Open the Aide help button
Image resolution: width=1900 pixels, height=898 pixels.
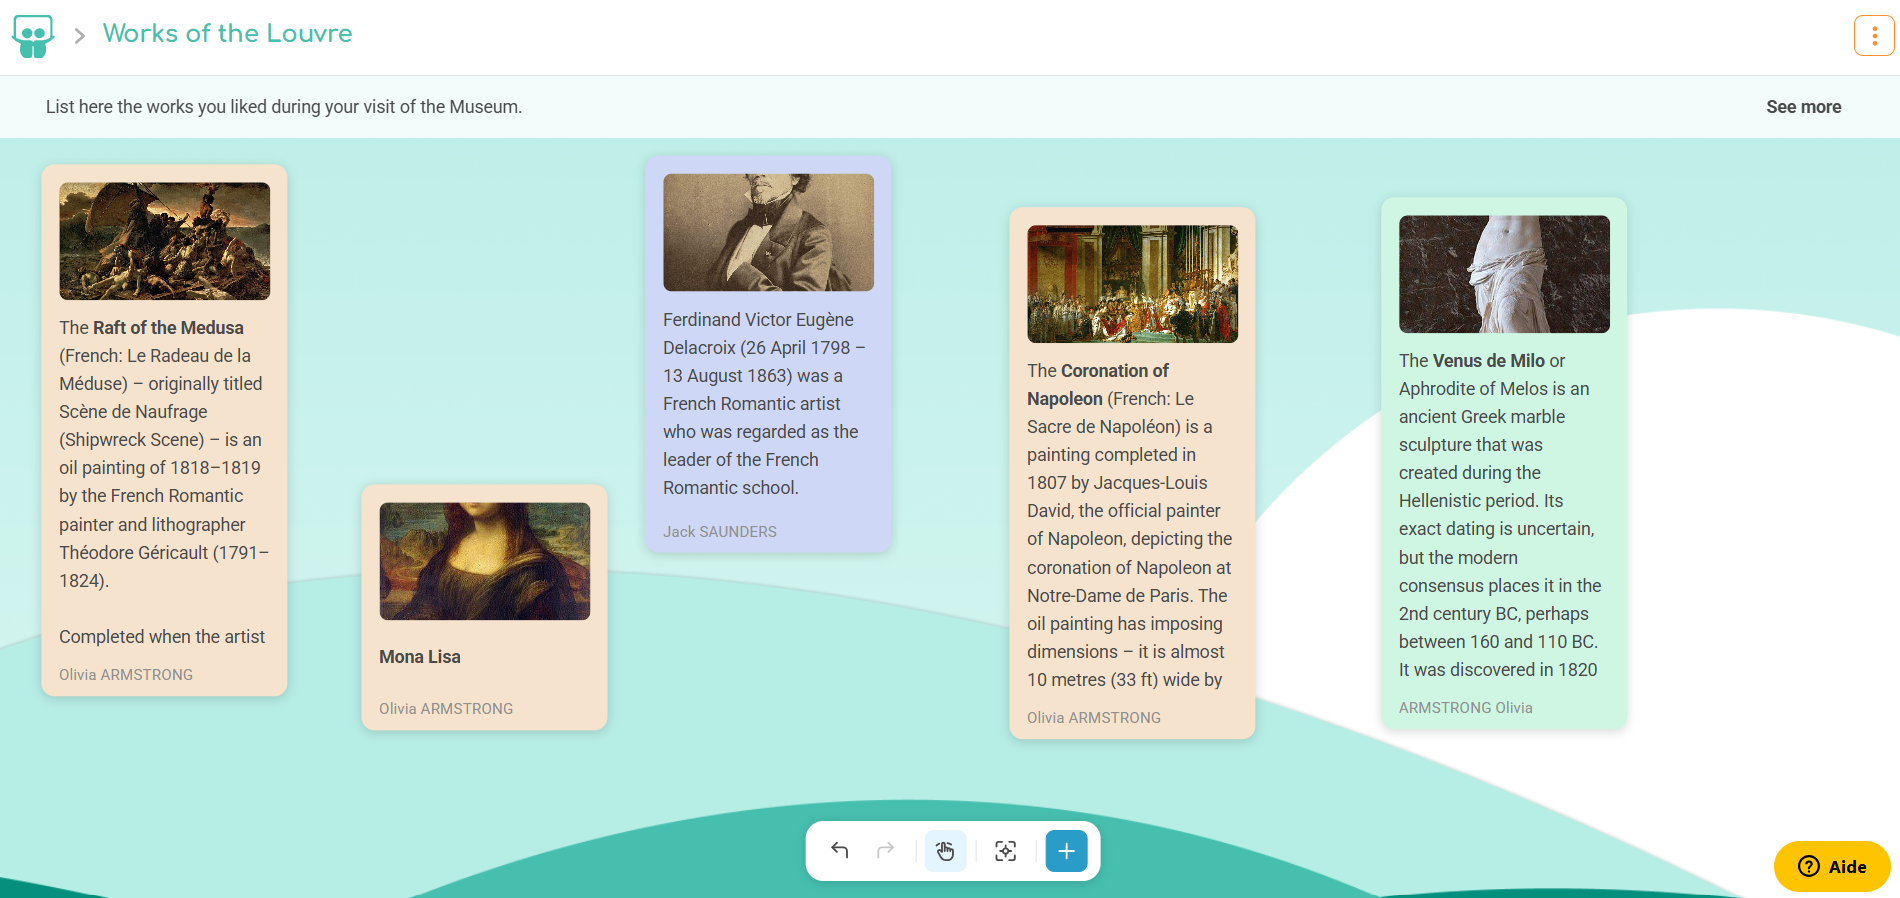(x=1832, y=866)
